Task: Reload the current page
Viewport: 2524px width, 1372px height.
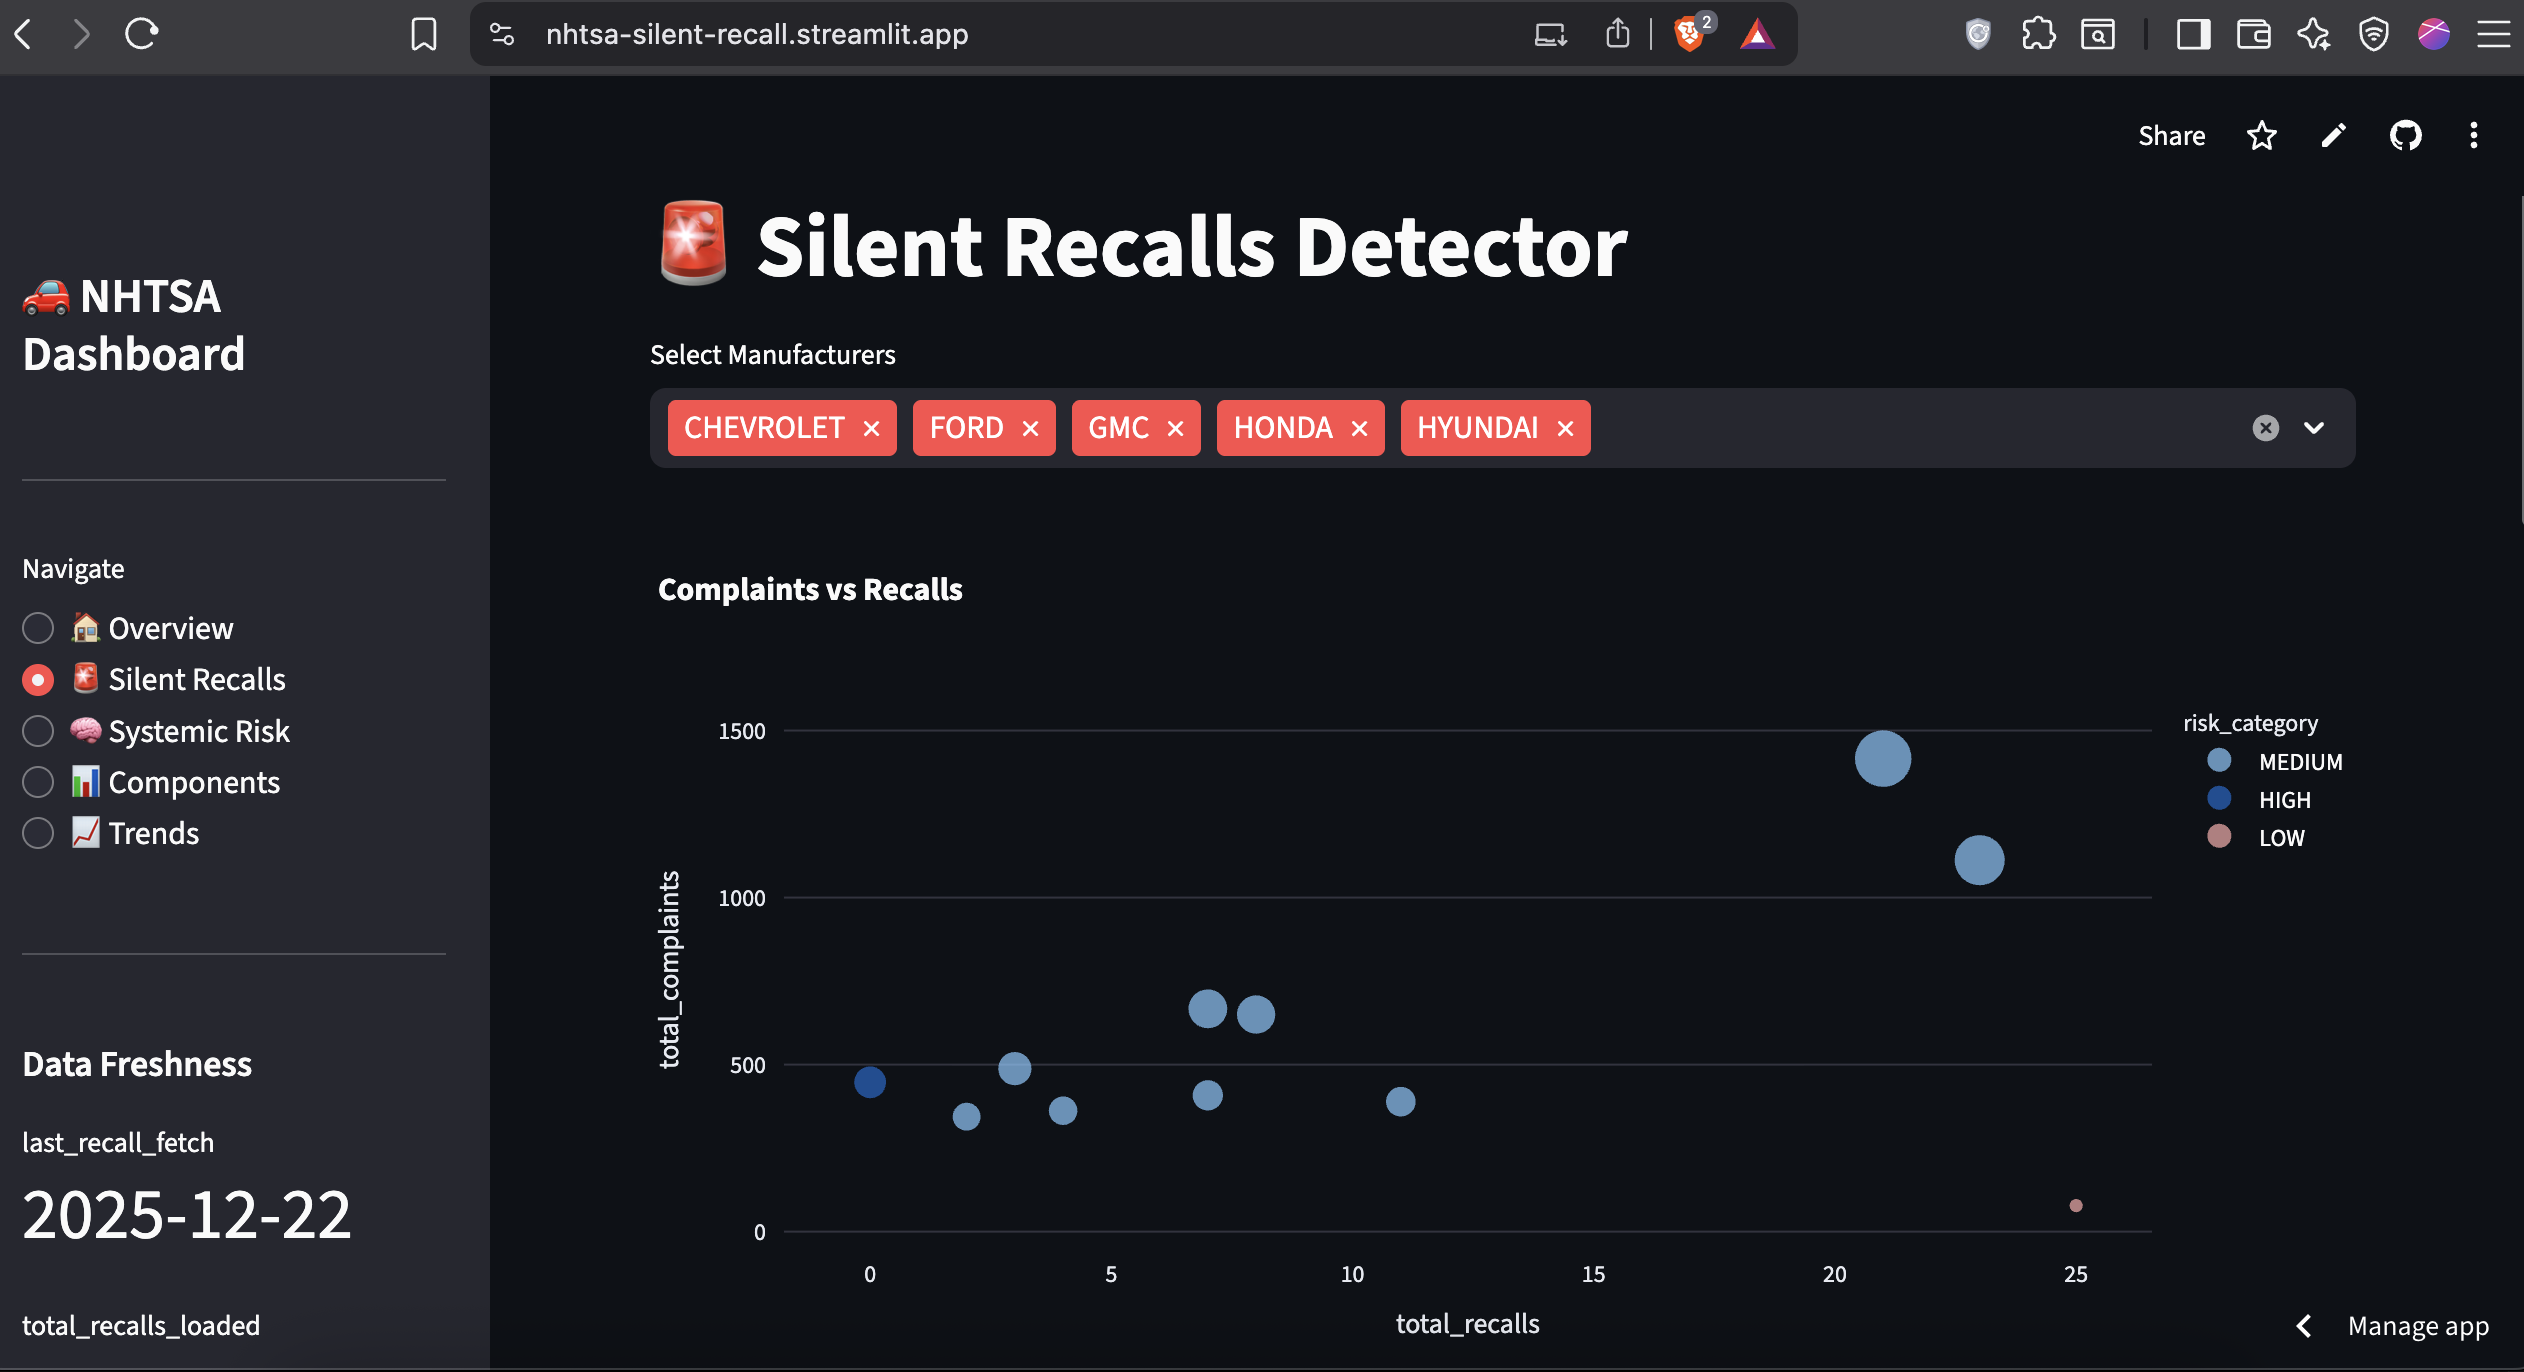Action: (141, 33)
